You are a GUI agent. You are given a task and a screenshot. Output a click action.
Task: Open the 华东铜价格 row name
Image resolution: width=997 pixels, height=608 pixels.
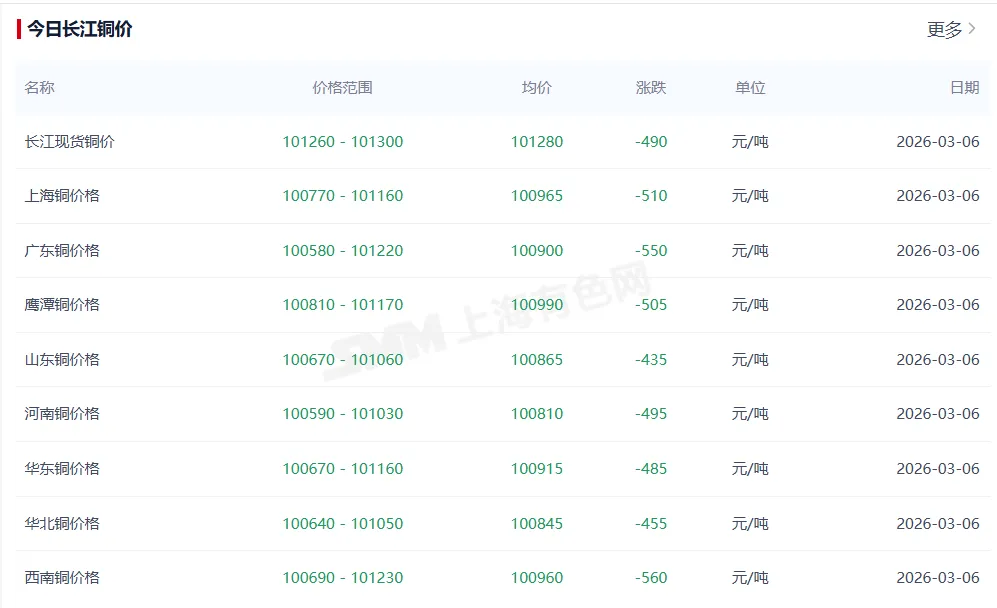pos(62,469)
